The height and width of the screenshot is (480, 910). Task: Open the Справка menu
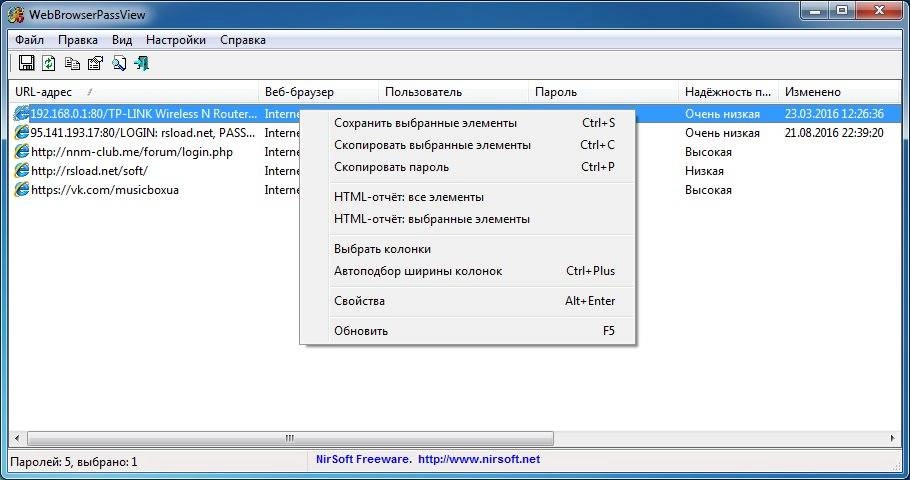(x=243, y=40)
